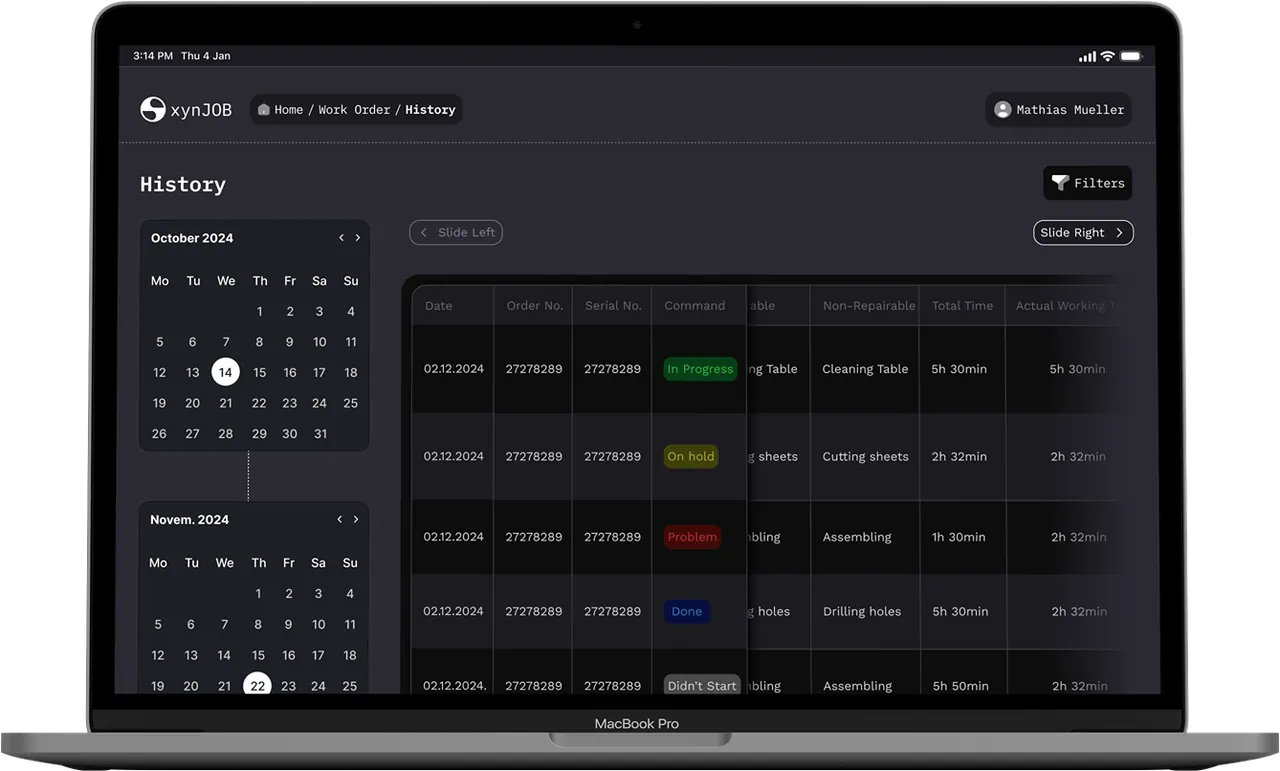The width and height of the screenshot is (1280, 771).
Task: Toggle selection of October 14 on the calendar
Action: click(226, 371)
